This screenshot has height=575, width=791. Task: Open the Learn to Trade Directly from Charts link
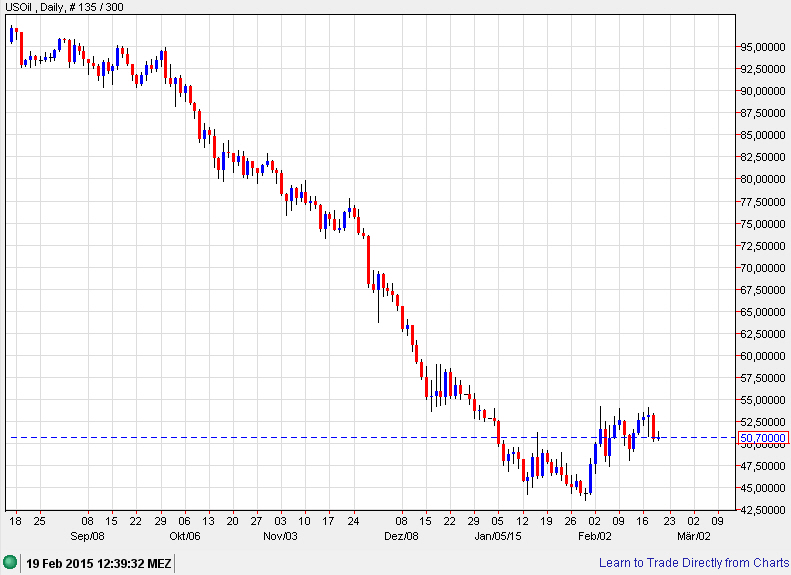click(694, 562)
